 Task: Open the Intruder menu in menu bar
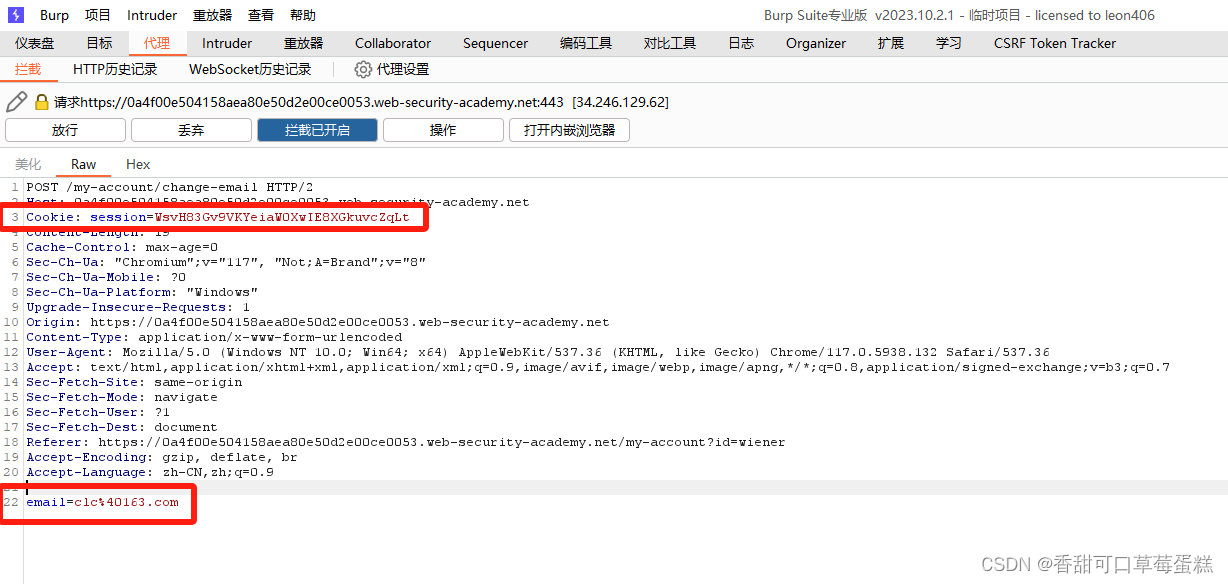point(152,15)
